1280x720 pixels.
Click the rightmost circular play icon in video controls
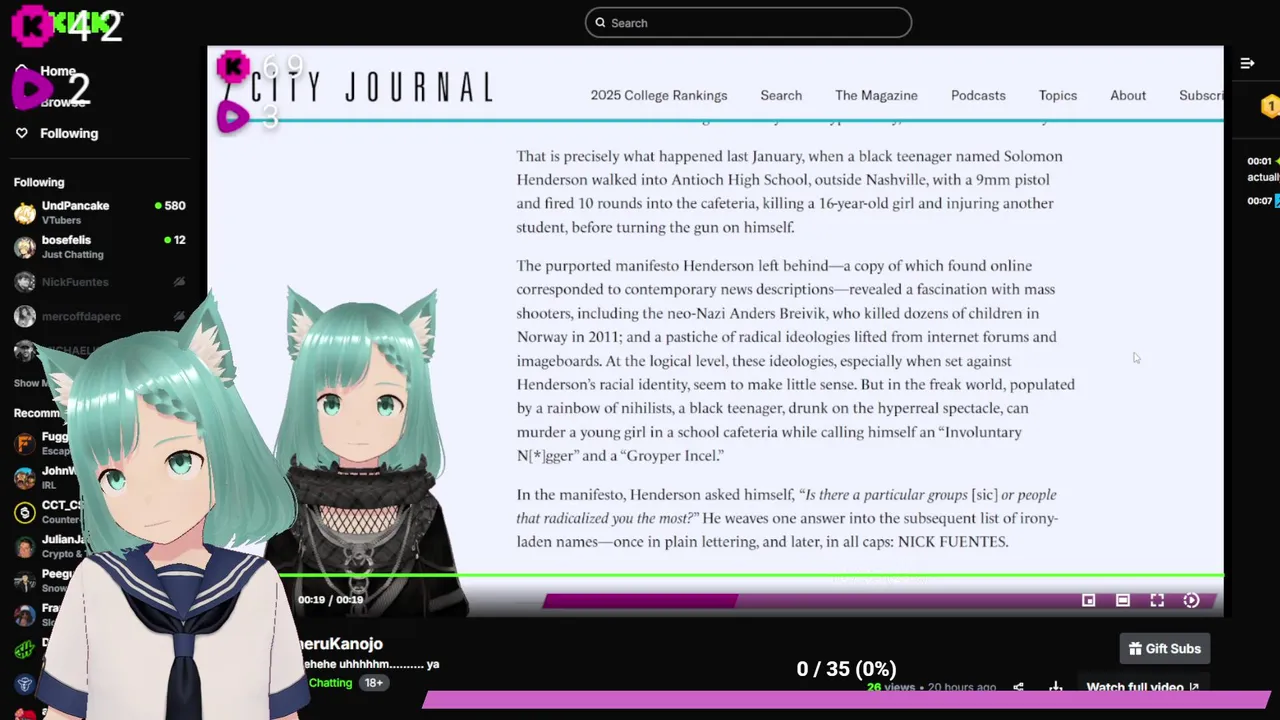tap(1191, 600)
